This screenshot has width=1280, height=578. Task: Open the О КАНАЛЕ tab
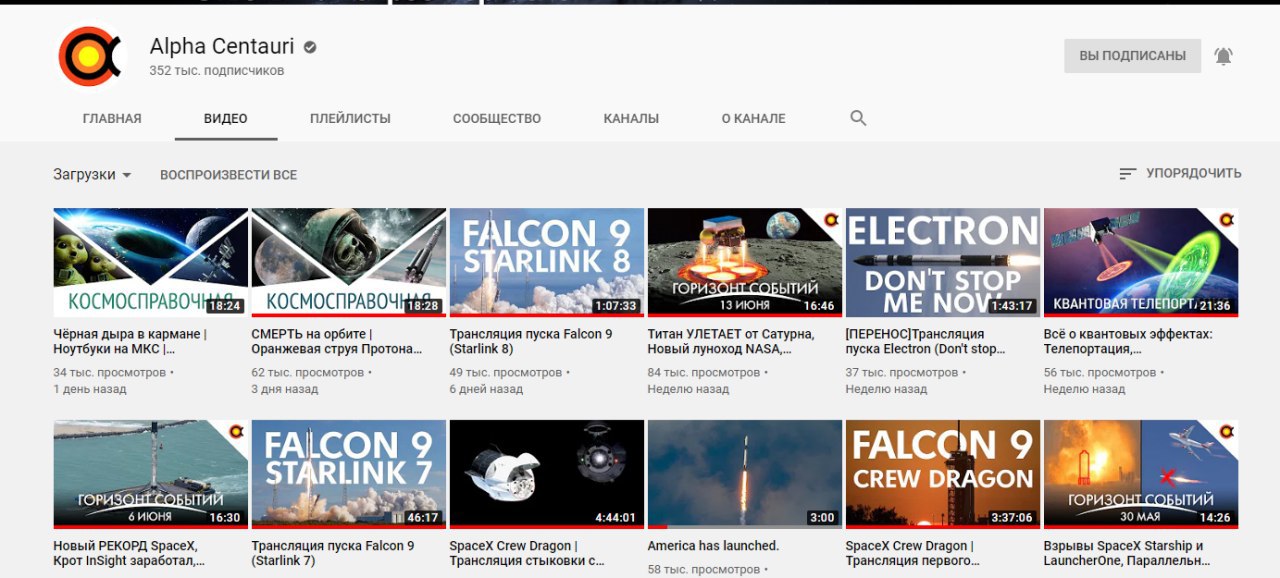coord(753,118)
